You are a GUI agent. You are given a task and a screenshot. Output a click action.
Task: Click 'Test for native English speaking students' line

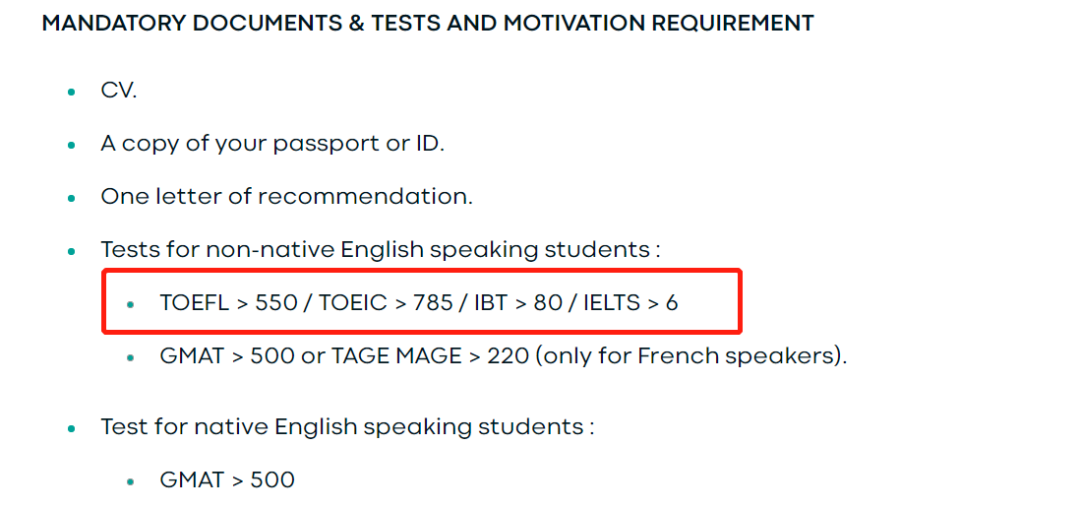[x=347, y=427]
